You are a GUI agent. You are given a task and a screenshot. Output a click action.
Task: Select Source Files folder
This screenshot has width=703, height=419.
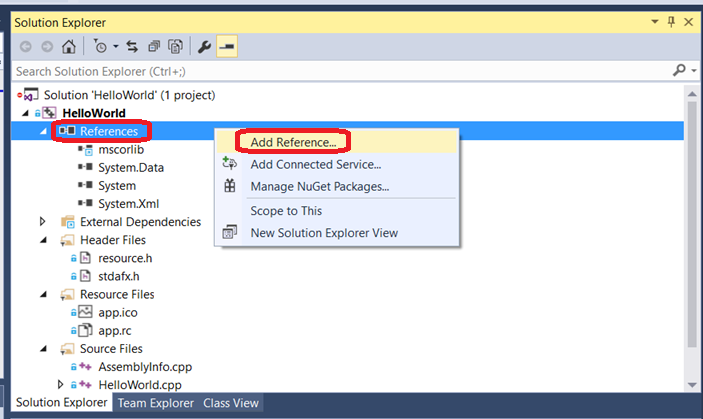tap(111, 349)
